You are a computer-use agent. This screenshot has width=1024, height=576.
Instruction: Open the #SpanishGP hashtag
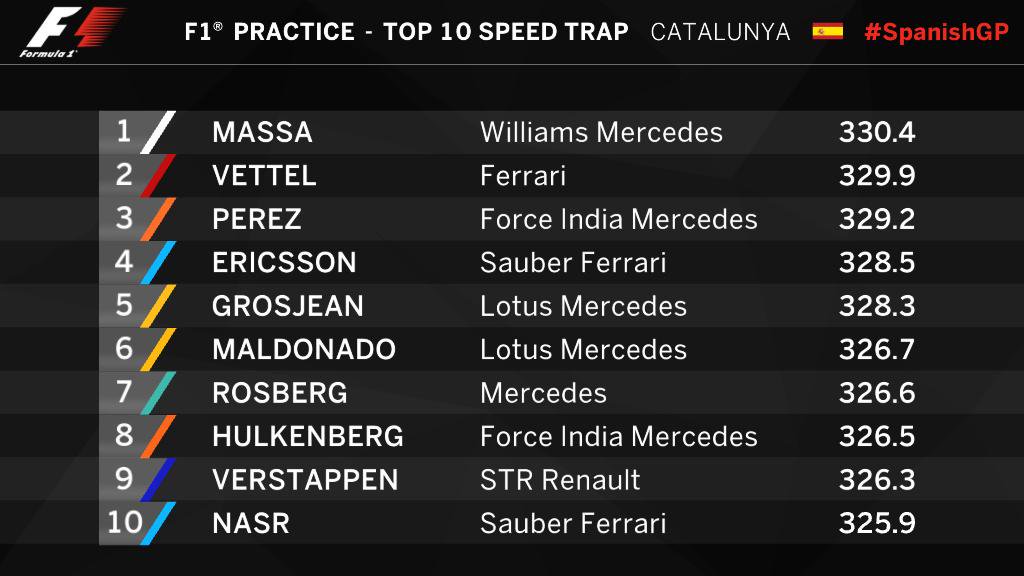pos(936,31)
